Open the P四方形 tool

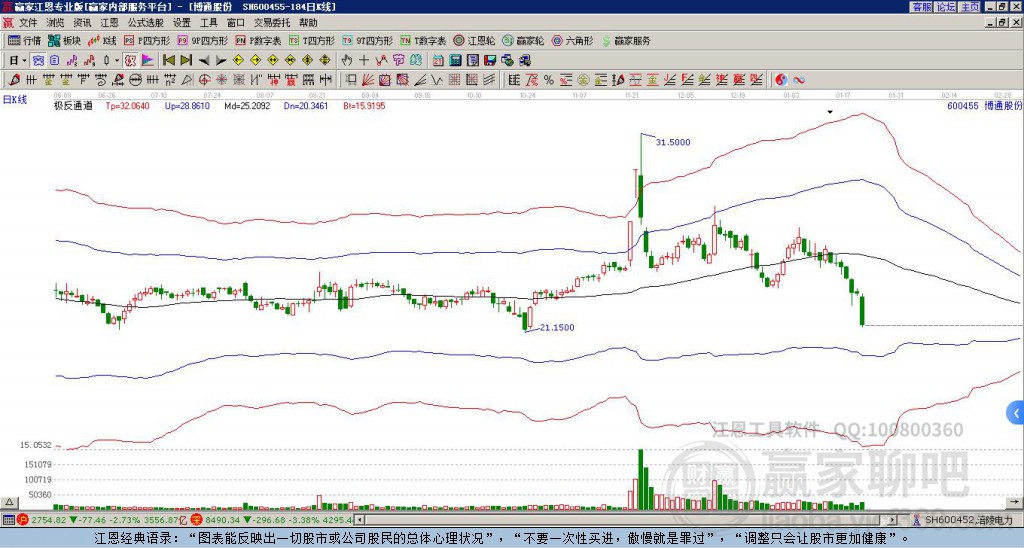[x=147, y=40]
